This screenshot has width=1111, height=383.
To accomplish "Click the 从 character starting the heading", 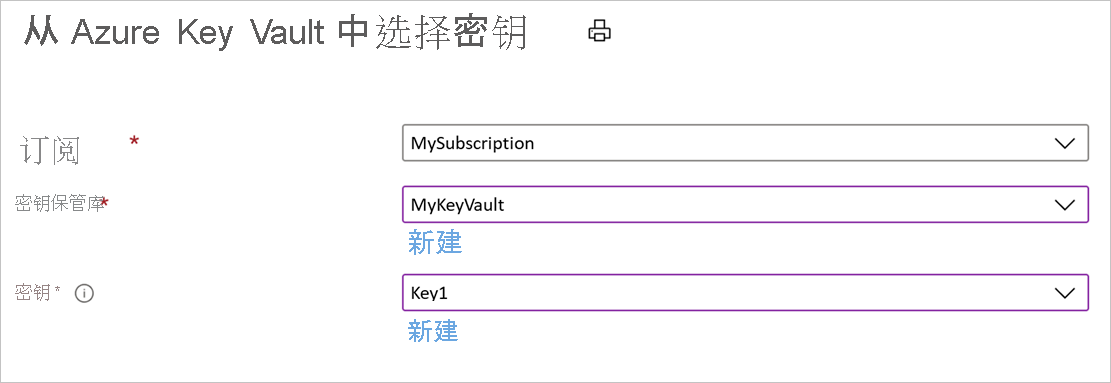I will (x=40, y=33).
